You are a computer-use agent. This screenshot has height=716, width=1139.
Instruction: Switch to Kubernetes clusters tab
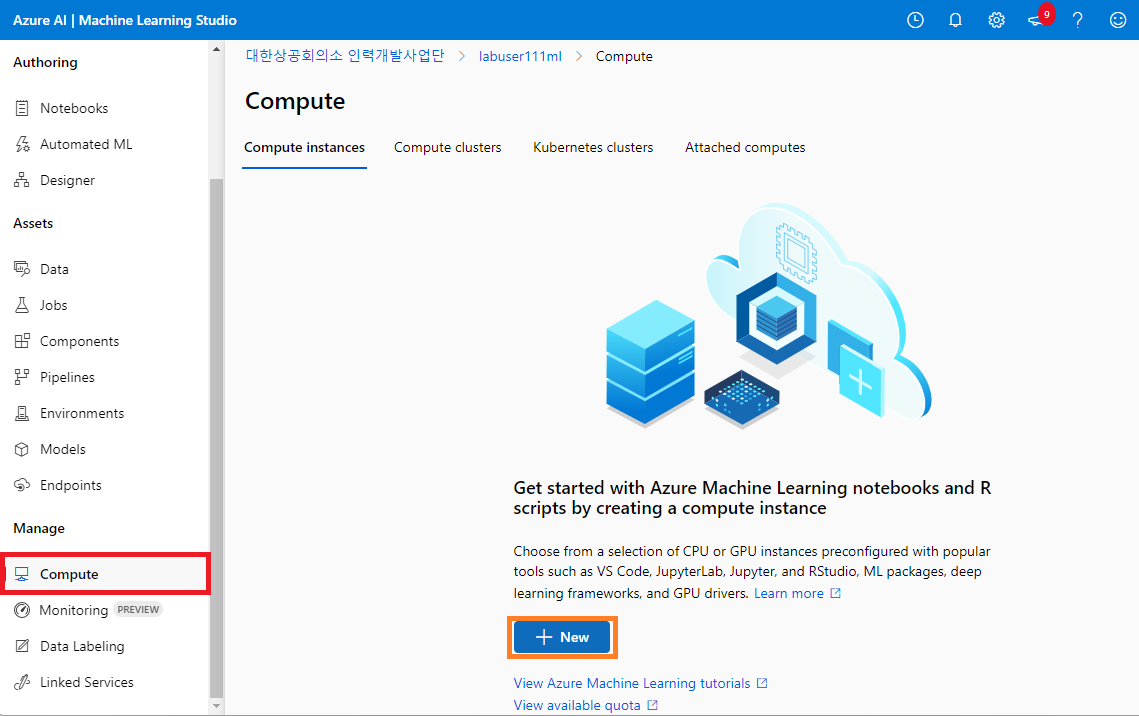tap(593, 147)
